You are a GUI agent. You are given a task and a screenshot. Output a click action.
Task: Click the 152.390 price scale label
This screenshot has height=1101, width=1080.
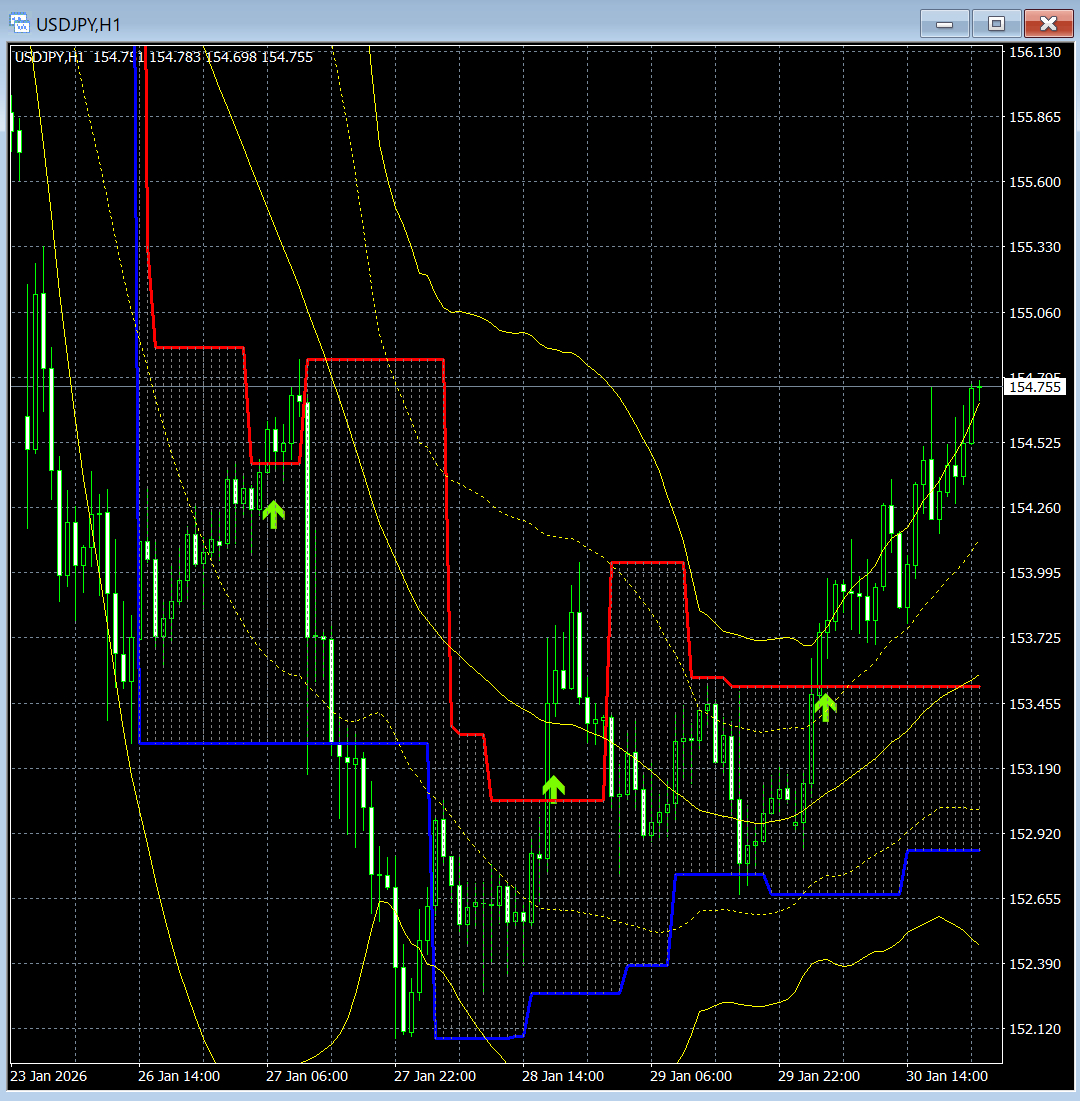coord(1034,963)
